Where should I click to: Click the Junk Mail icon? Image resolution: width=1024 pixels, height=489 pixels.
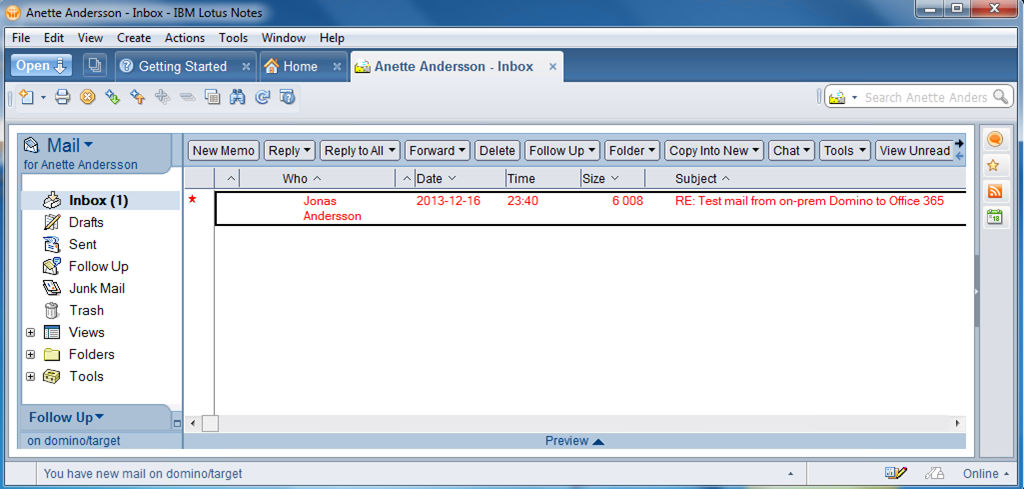(52, 288)
